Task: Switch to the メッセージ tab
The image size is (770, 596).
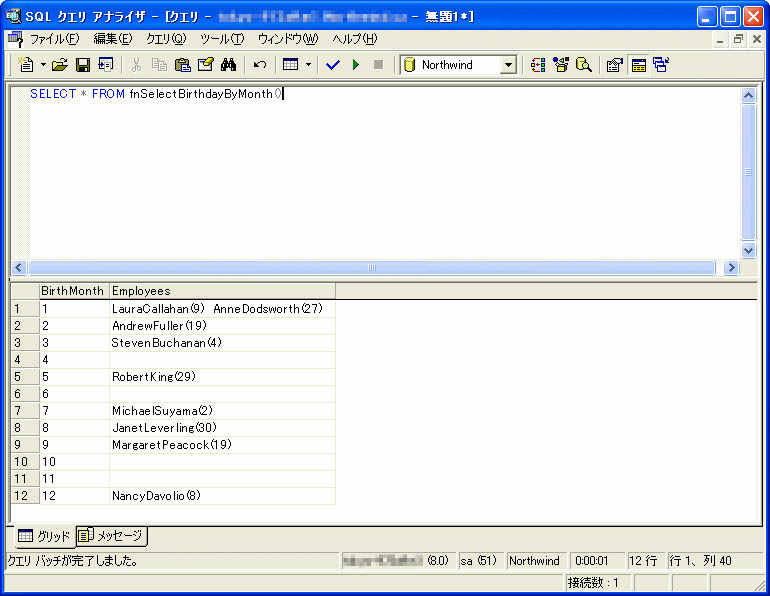Action: tap(111, 535)
